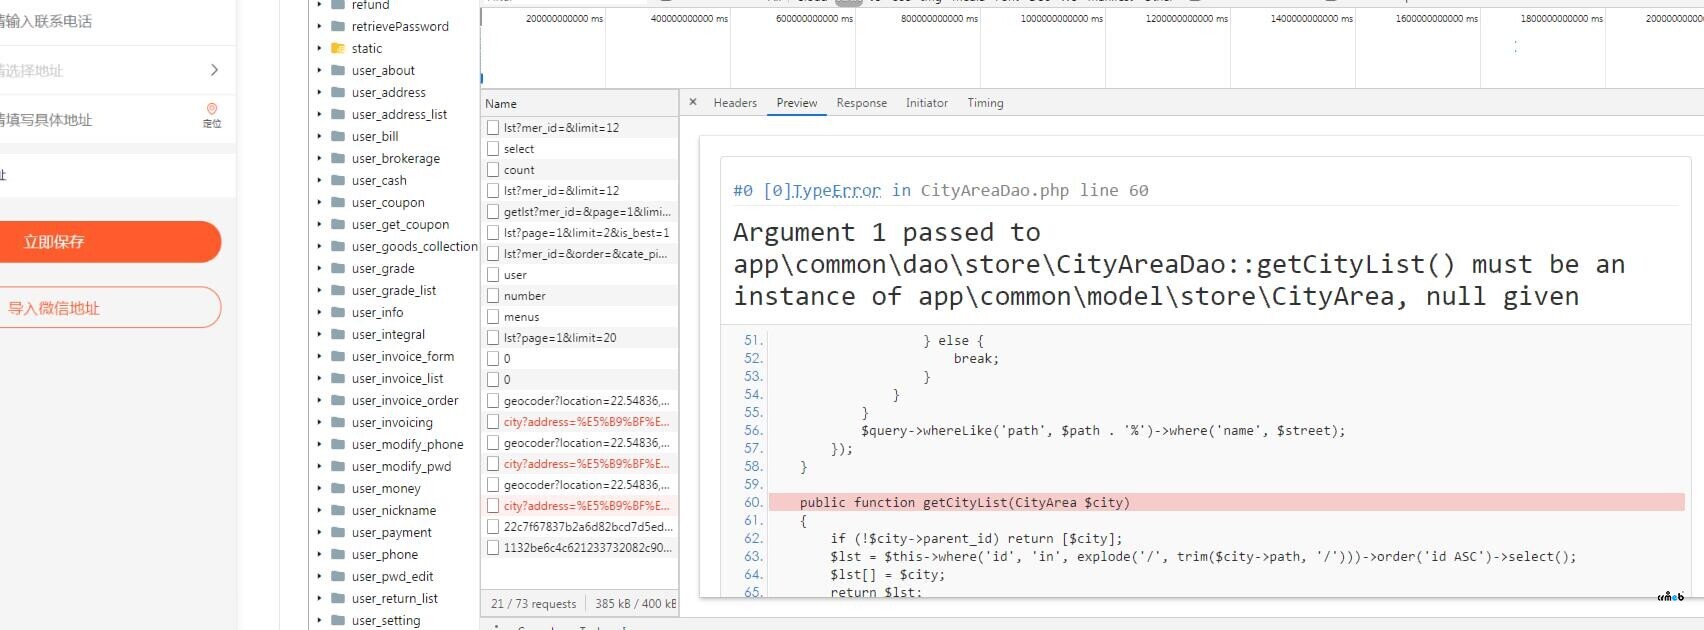The width and height of the screenshot is (1704, 630).
Task: Open the Initiator tab
Action: pyautogui.click(x=927, y=103)
